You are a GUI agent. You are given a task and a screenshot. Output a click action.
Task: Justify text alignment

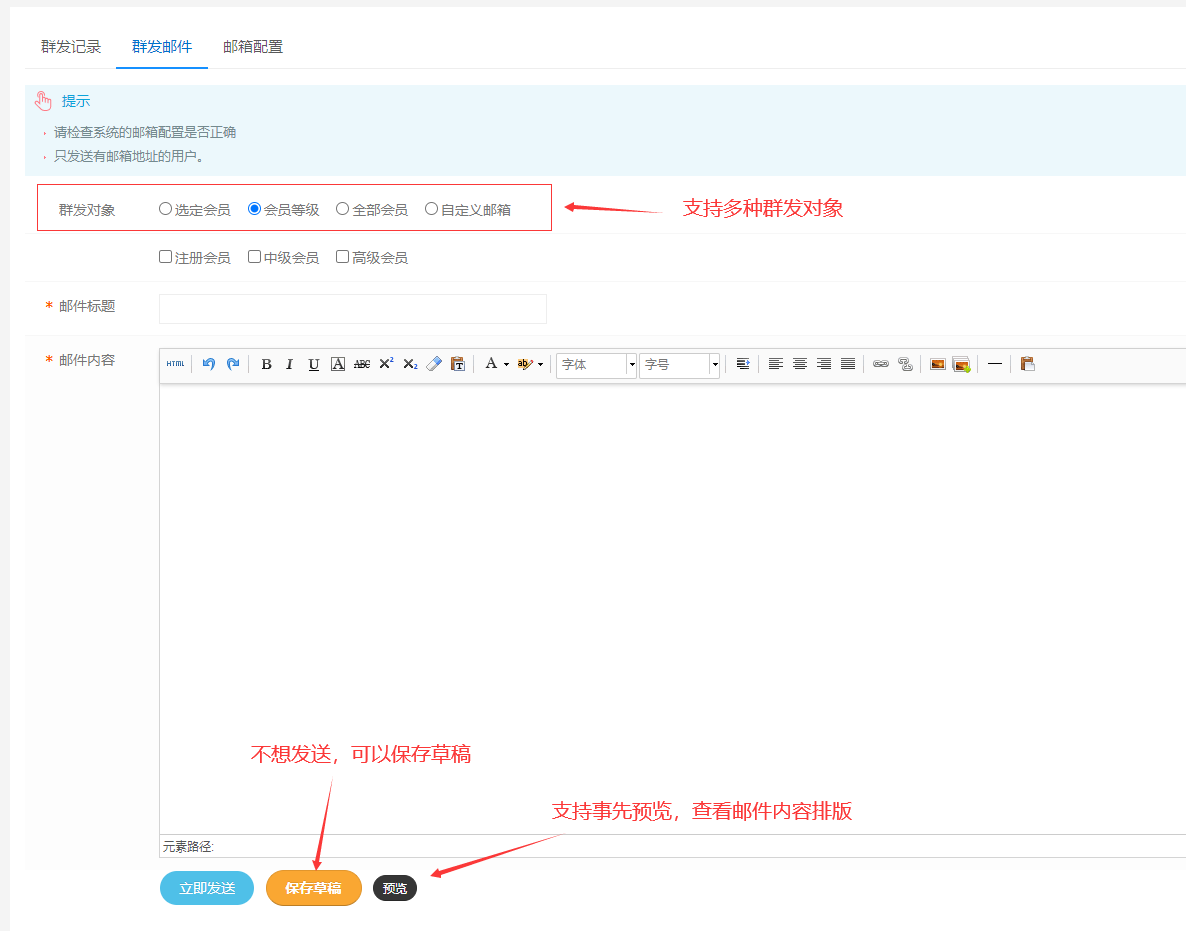point(848,365)
